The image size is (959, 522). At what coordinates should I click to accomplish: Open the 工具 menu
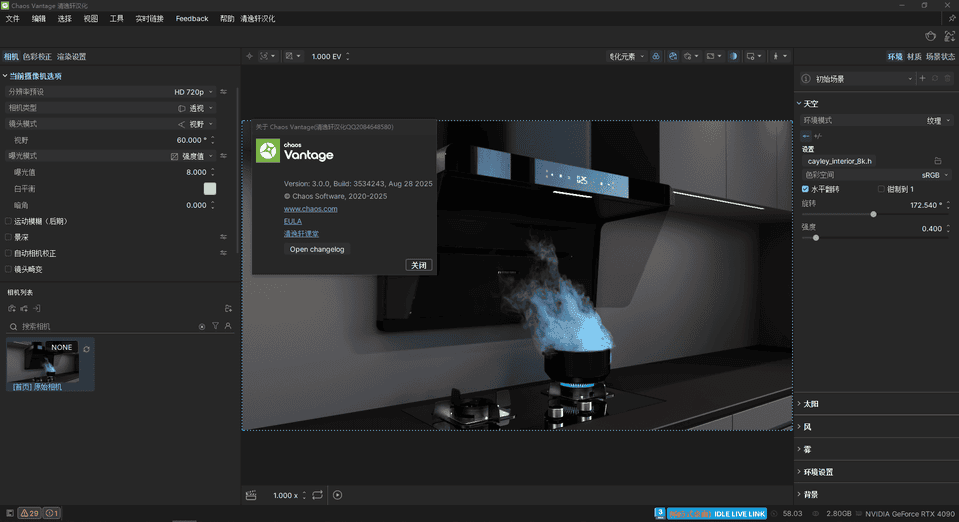[x=116, y=19]
